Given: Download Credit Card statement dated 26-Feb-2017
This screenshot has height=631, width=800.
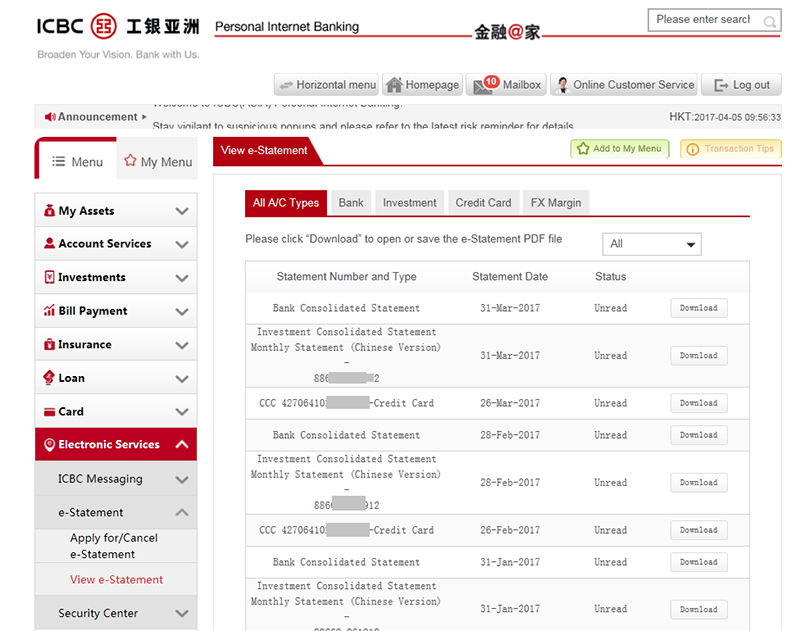Looking at the screenshot, I should 698,530.
